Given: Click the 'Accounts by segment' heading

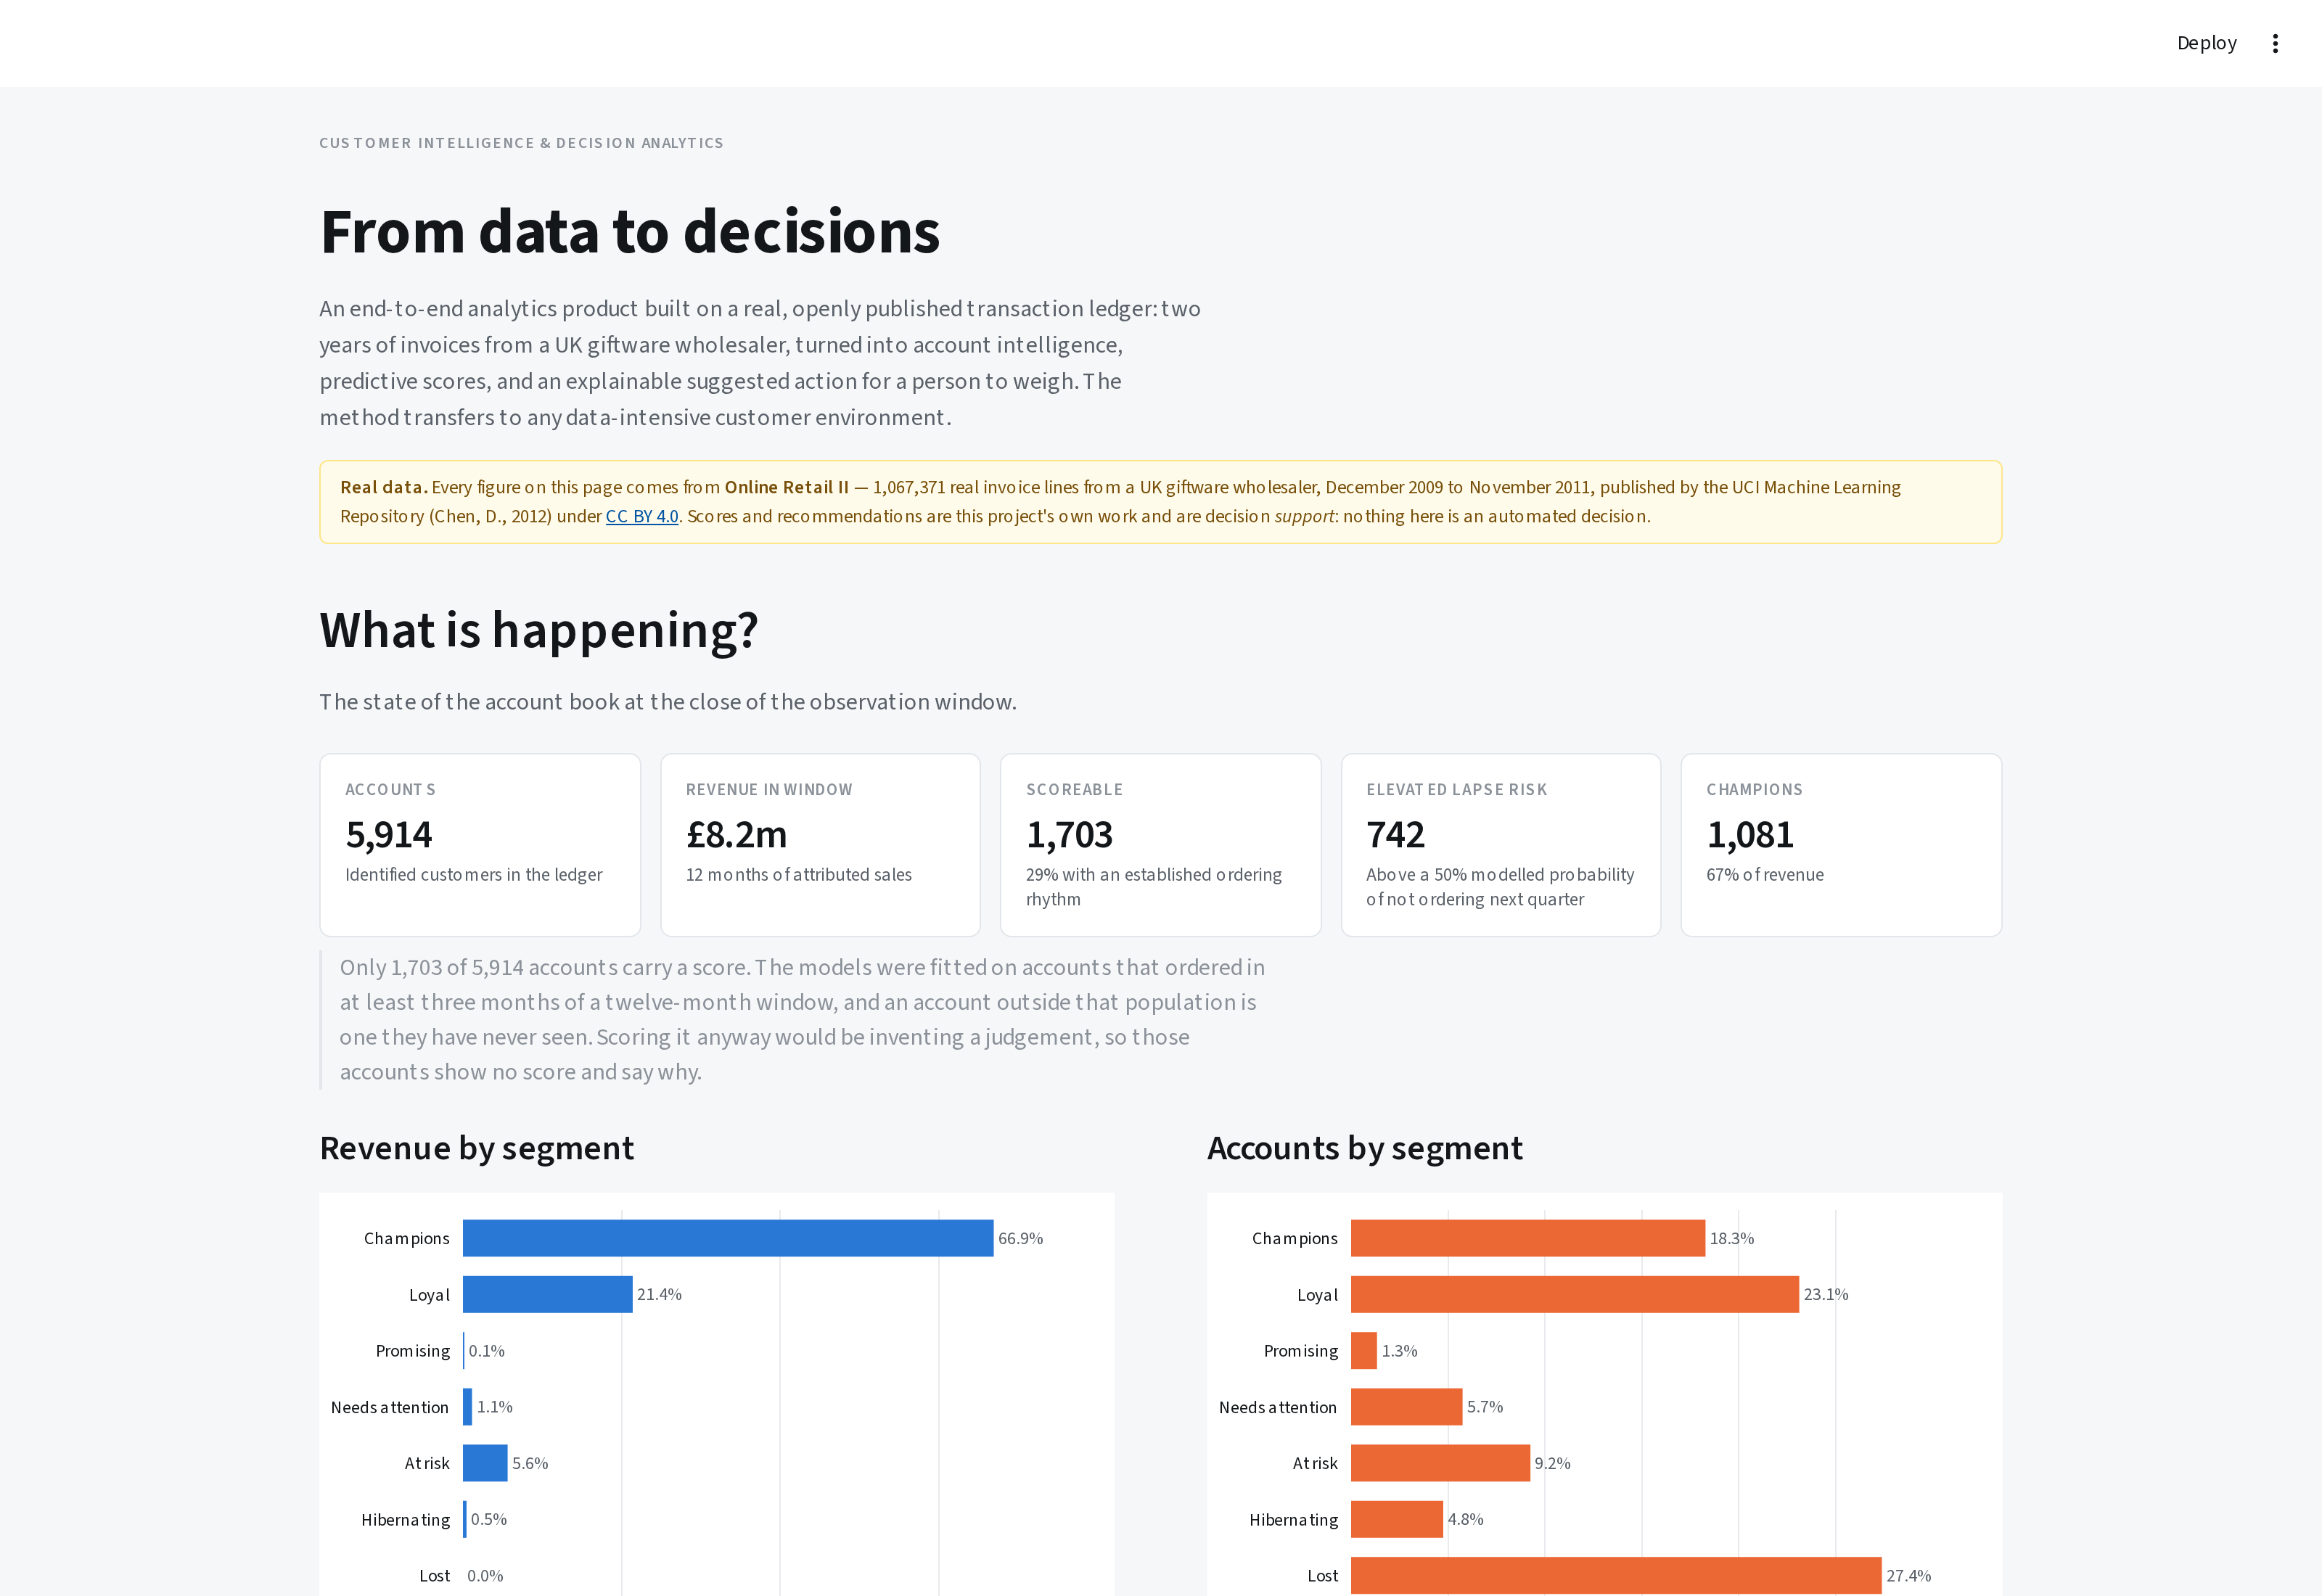Looking at the screenshot, I should click(x=1365, y=1148).
